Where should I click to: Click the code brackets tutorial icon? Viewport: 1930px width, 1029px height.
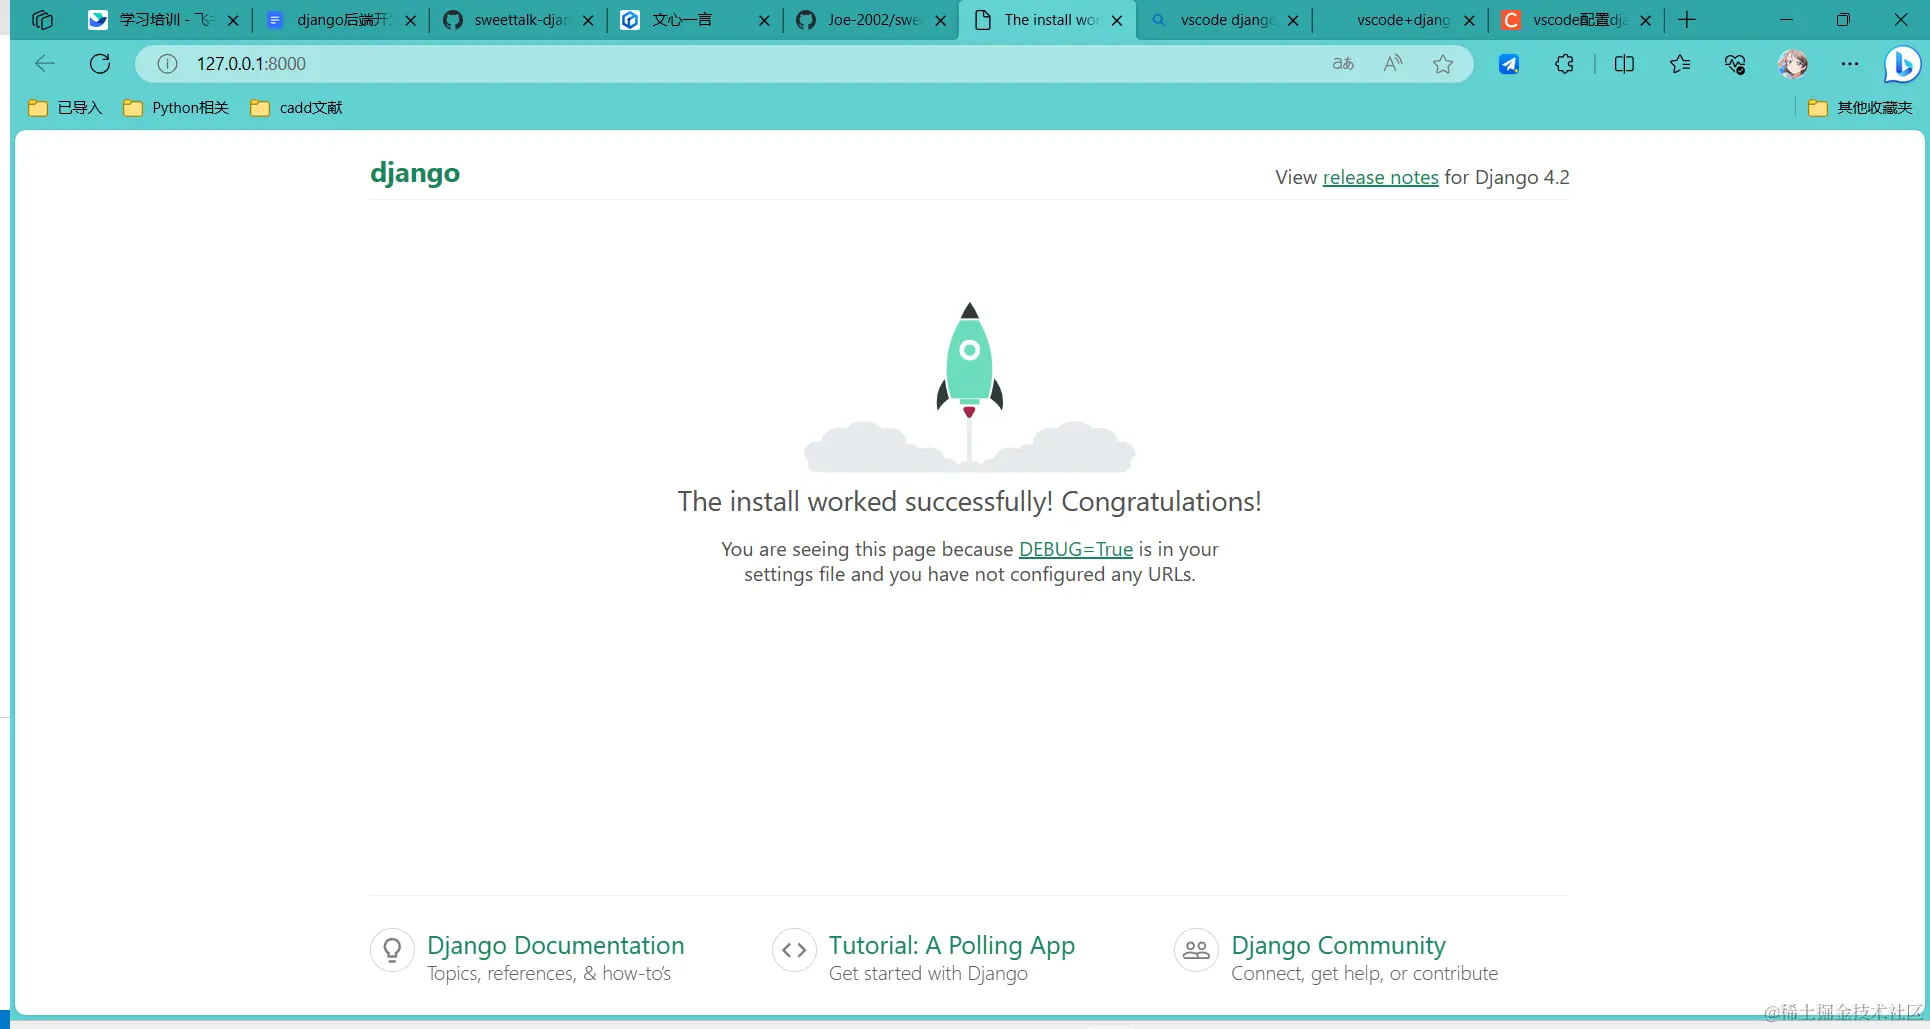pos(794,950)
